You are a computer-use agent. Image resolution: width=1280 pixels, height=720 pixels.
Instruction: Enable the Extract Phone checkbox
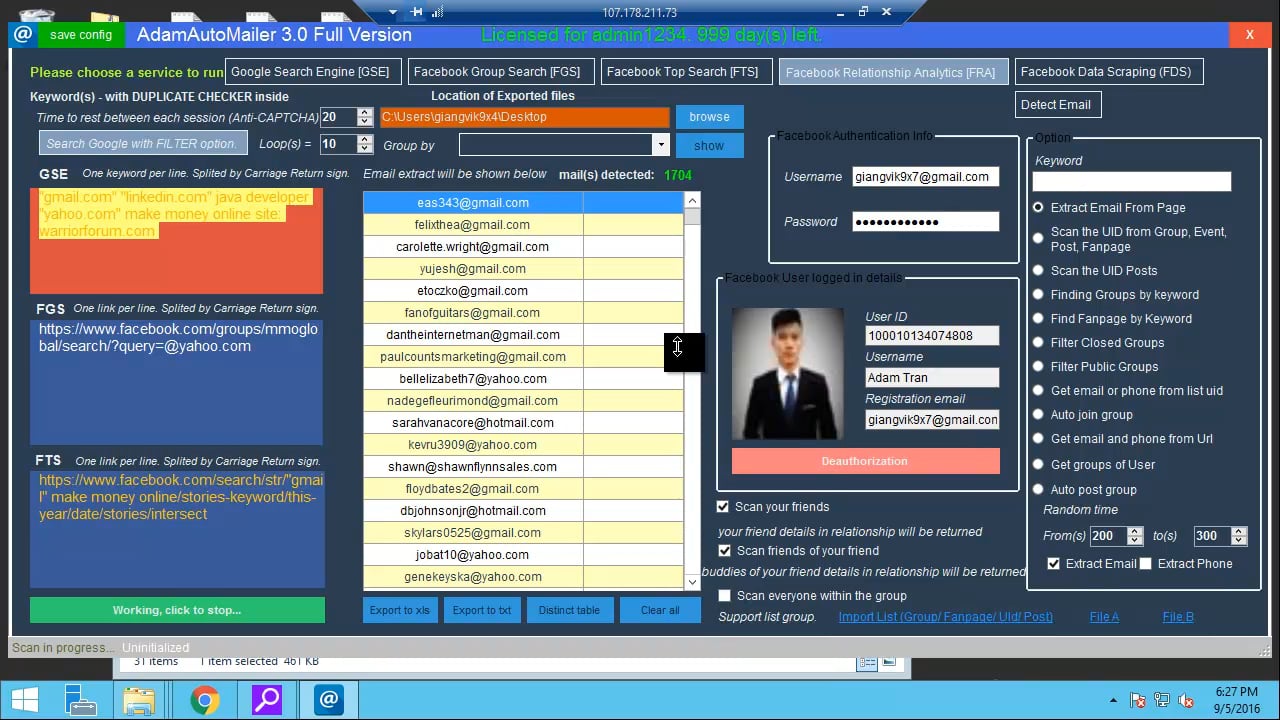coord(1146,564)
